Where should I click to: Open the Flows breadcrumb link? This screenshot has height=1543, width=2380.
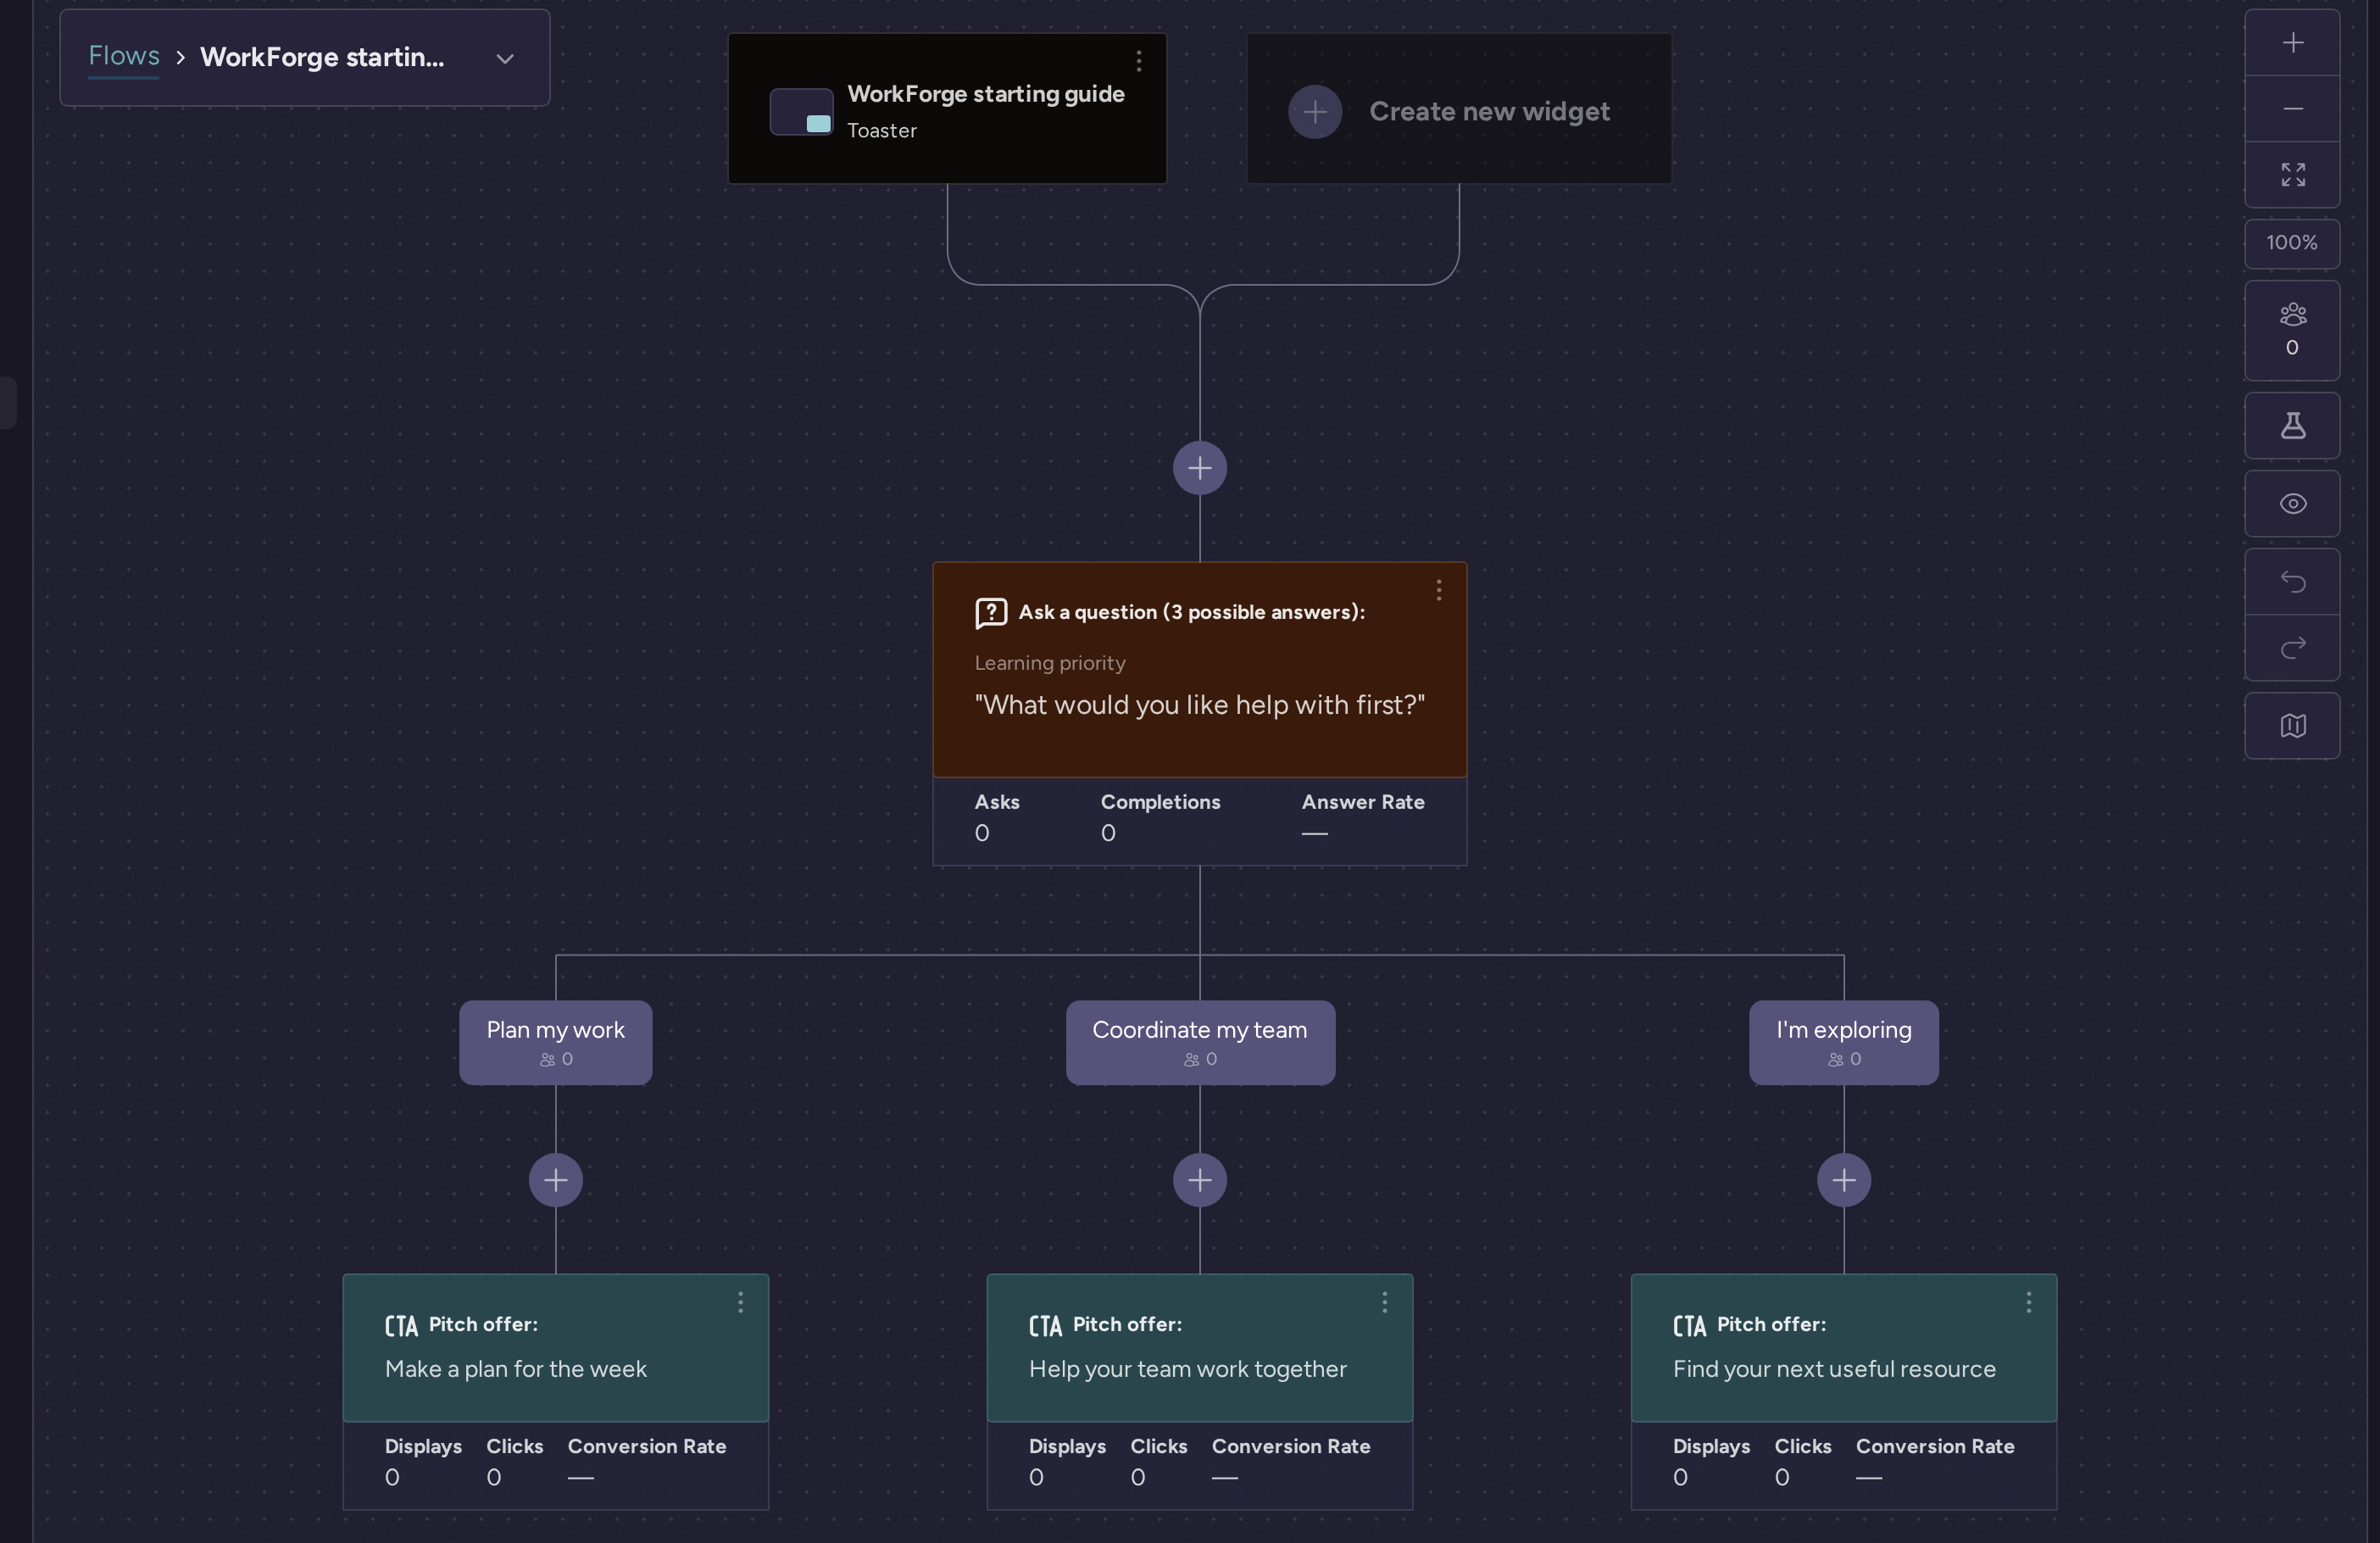tap(124, 56)
